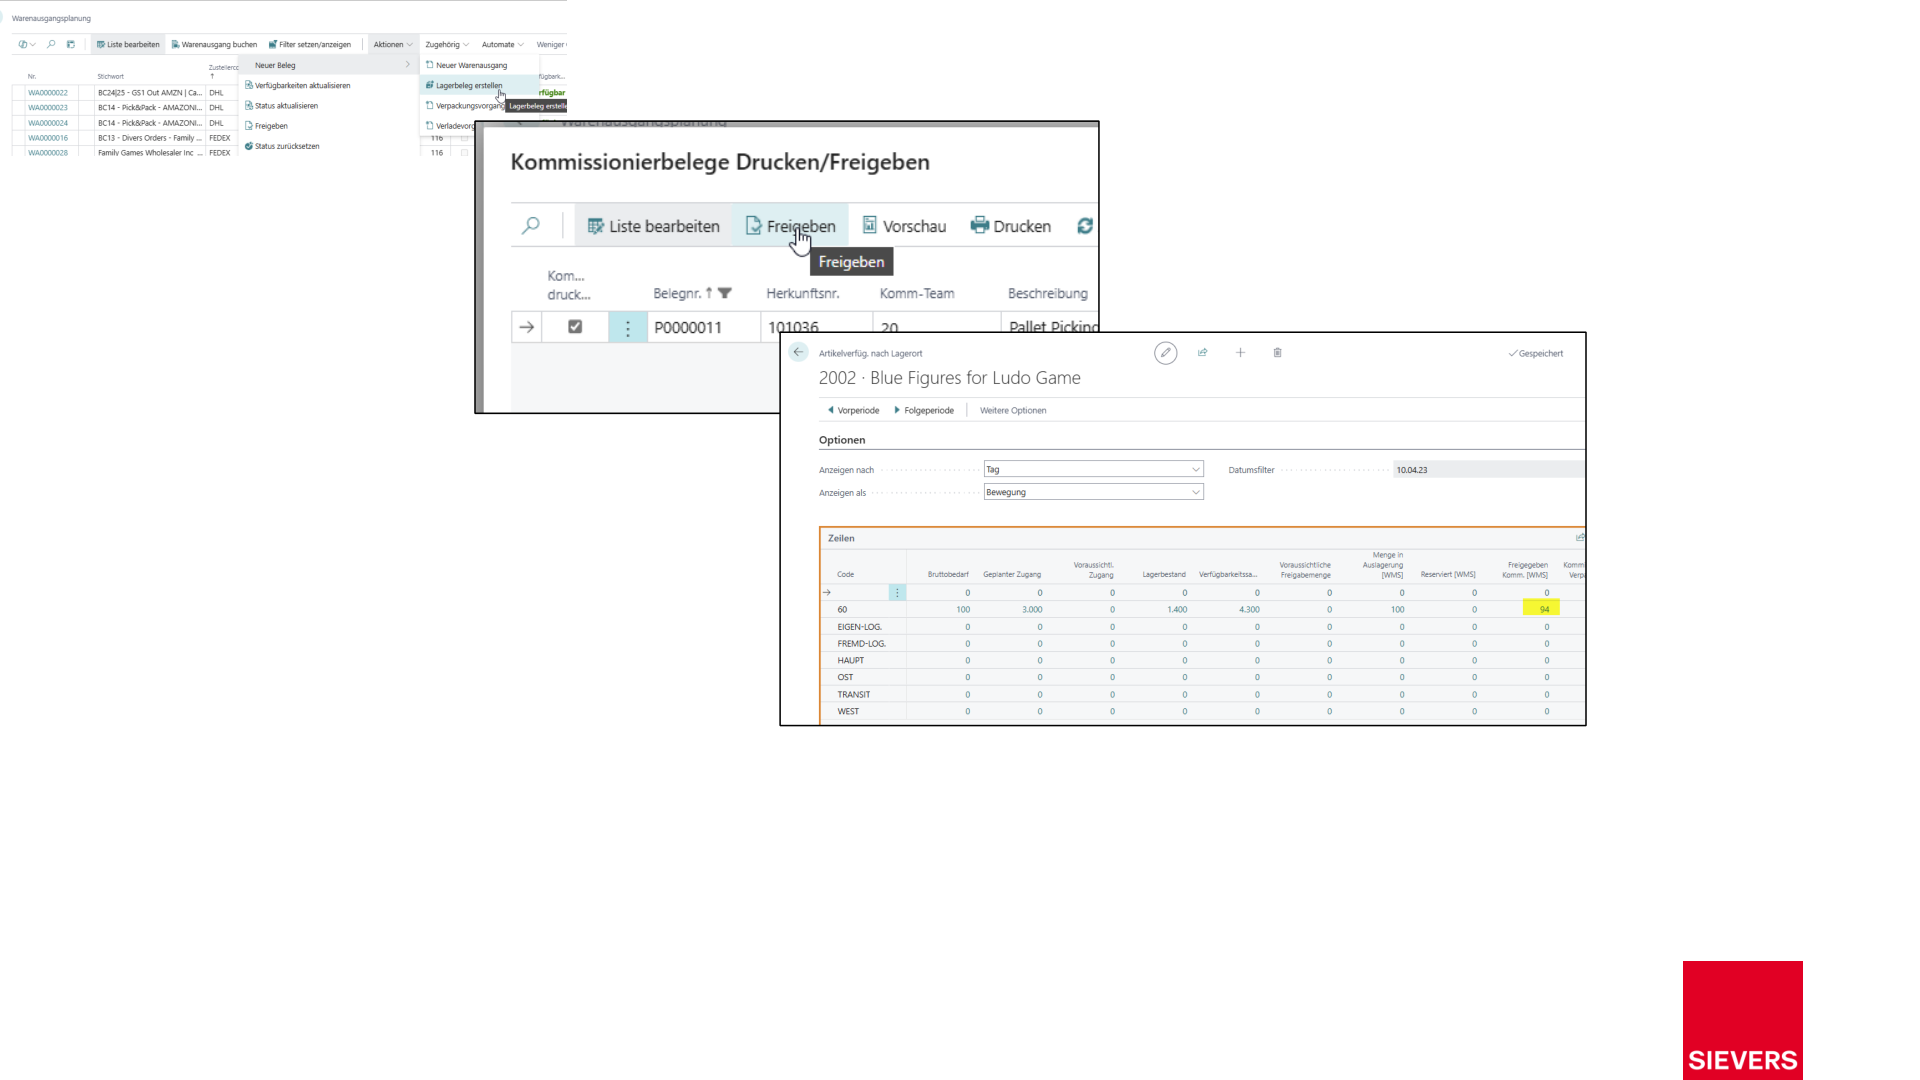
Task: Click the pencil edit icon on Blue Figures page
Action: [x=1165, y=353]
